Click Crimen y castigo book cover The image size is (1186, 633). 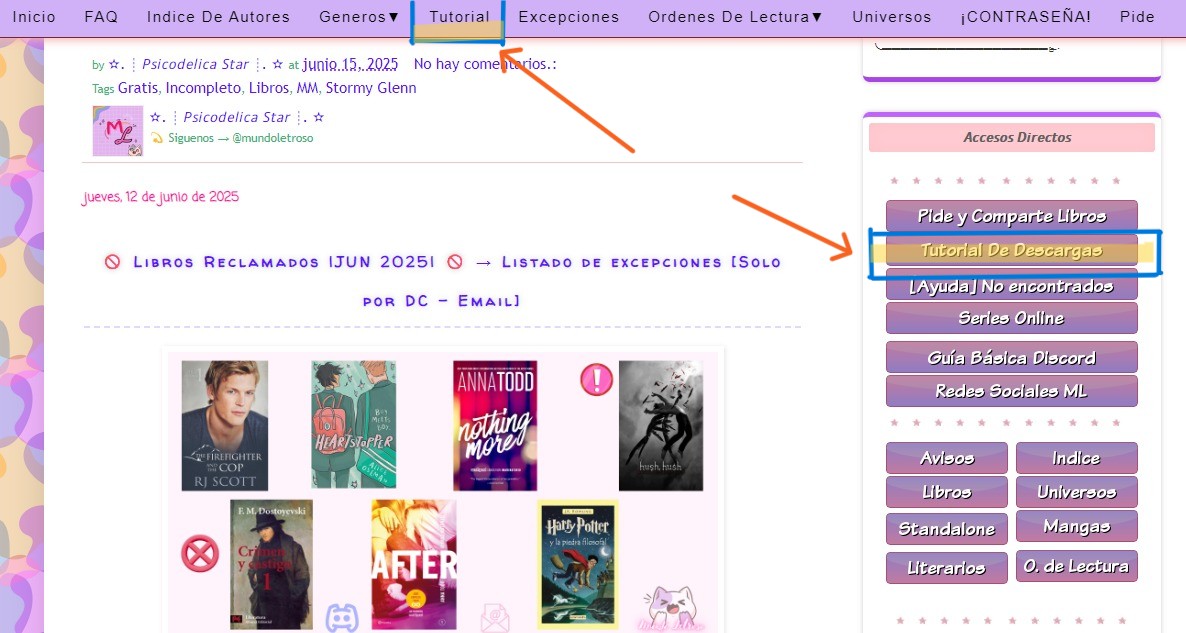tap(271, 564)
